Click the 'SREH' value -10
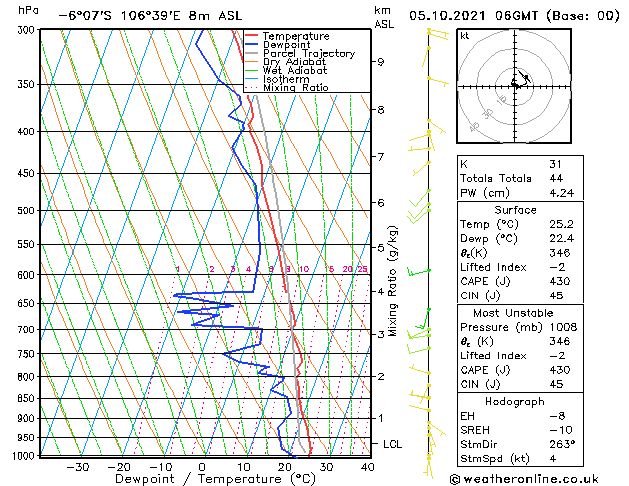 pos(561,430)
